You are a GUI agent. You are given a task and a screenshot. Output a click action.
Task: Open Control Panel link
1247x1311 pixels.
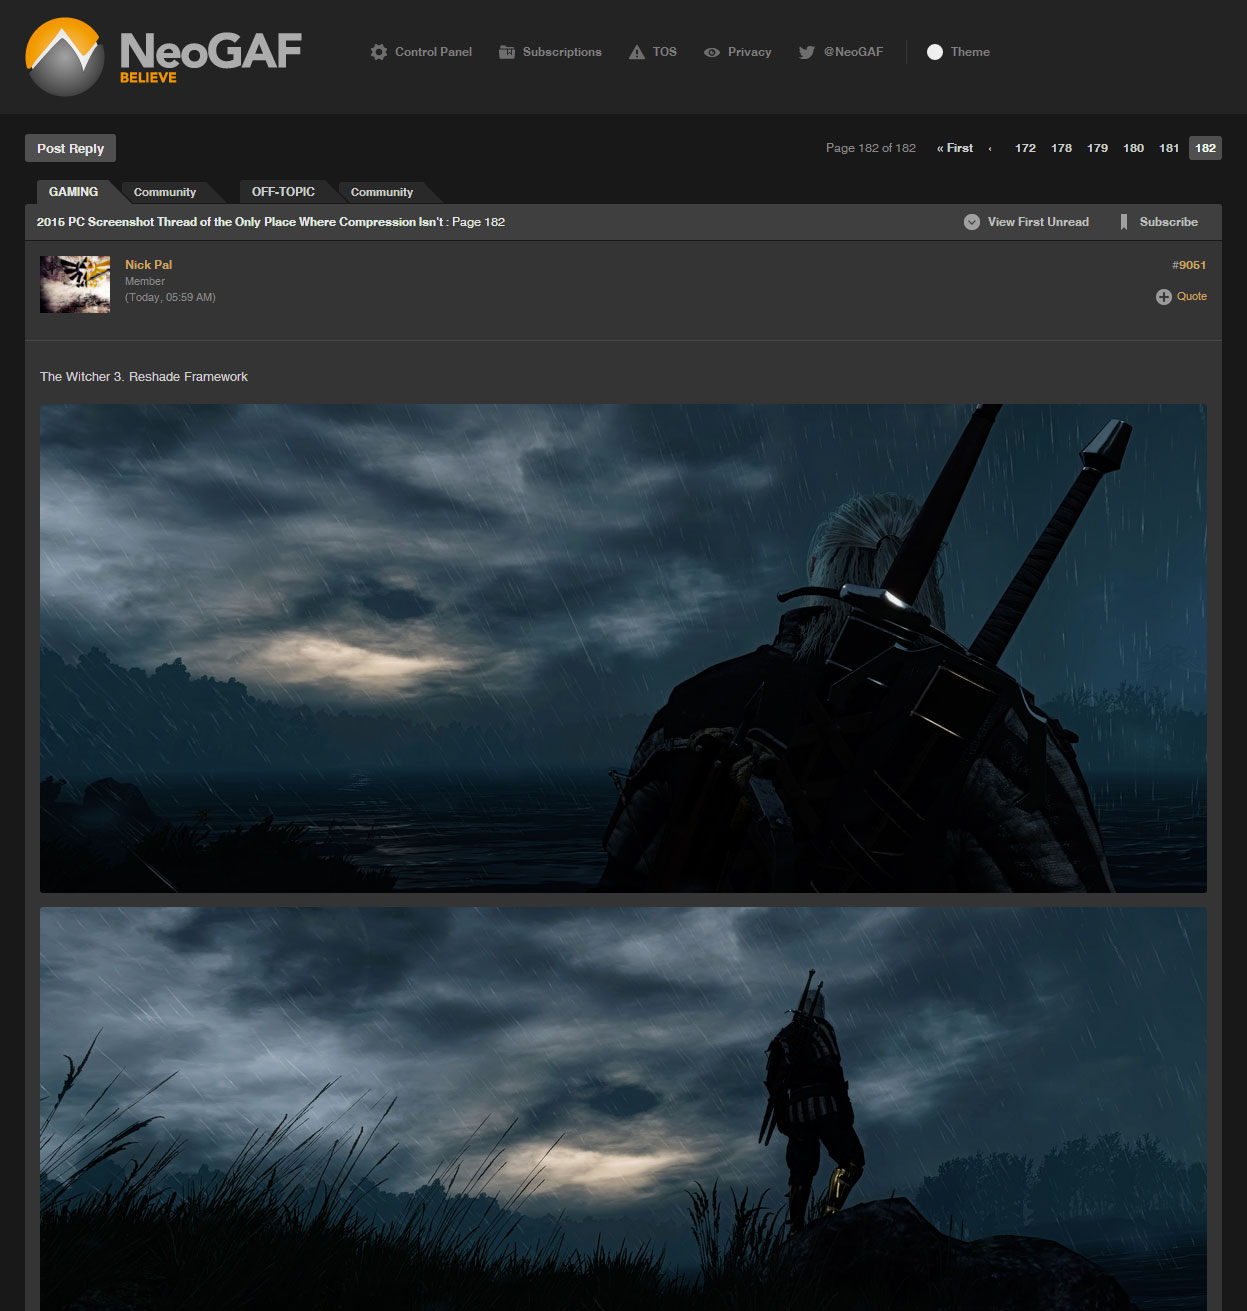coord(433,52)
